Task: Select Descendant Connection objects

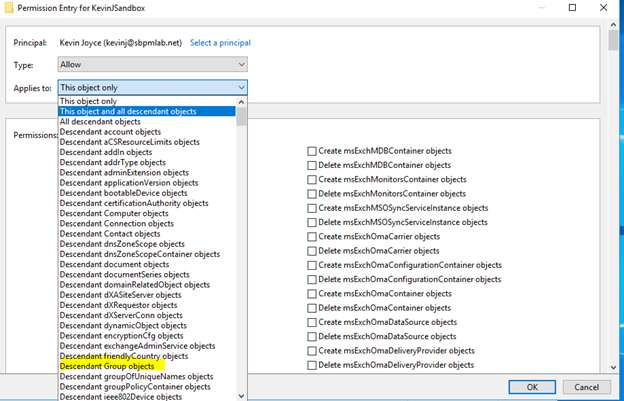Action: pos(147,224)
